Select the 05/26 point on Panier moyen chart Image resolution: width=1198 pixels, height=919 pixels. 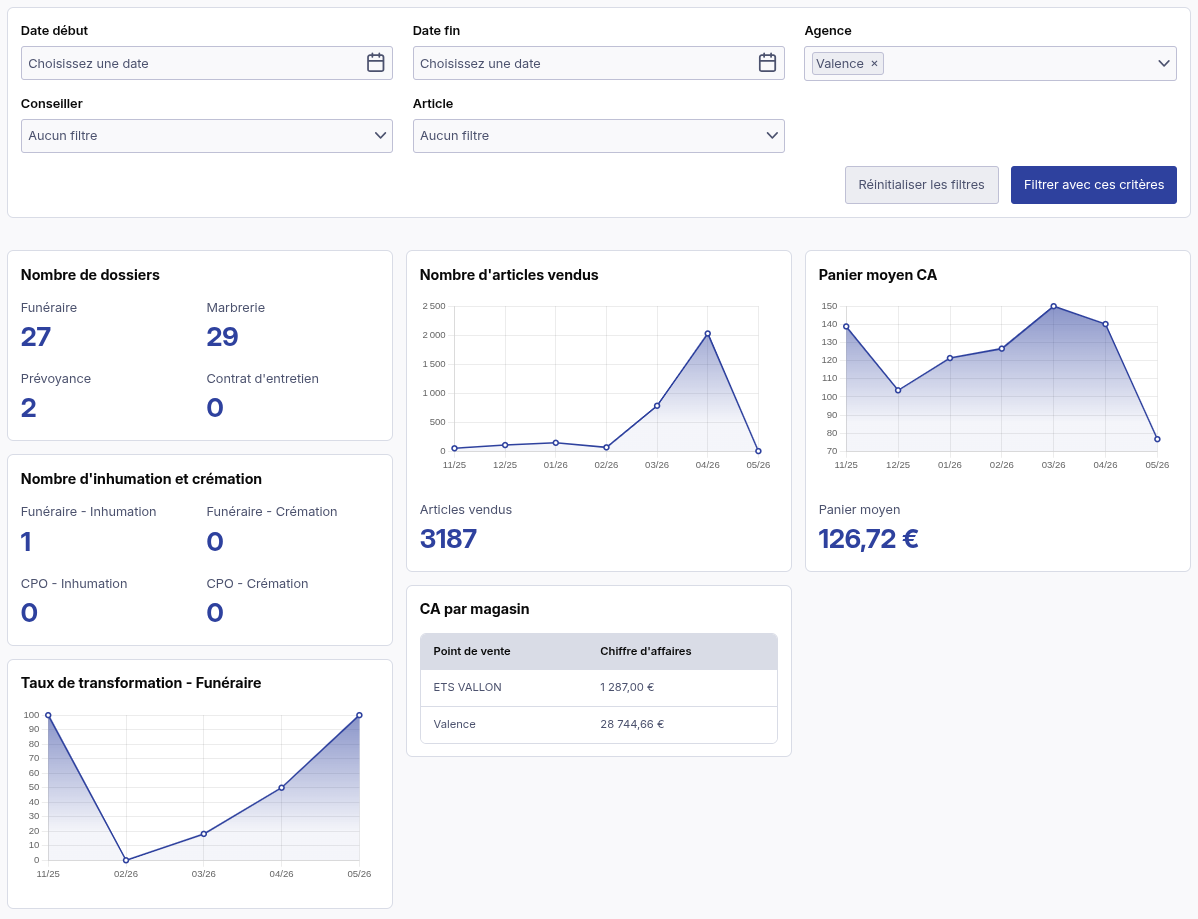1158,439
